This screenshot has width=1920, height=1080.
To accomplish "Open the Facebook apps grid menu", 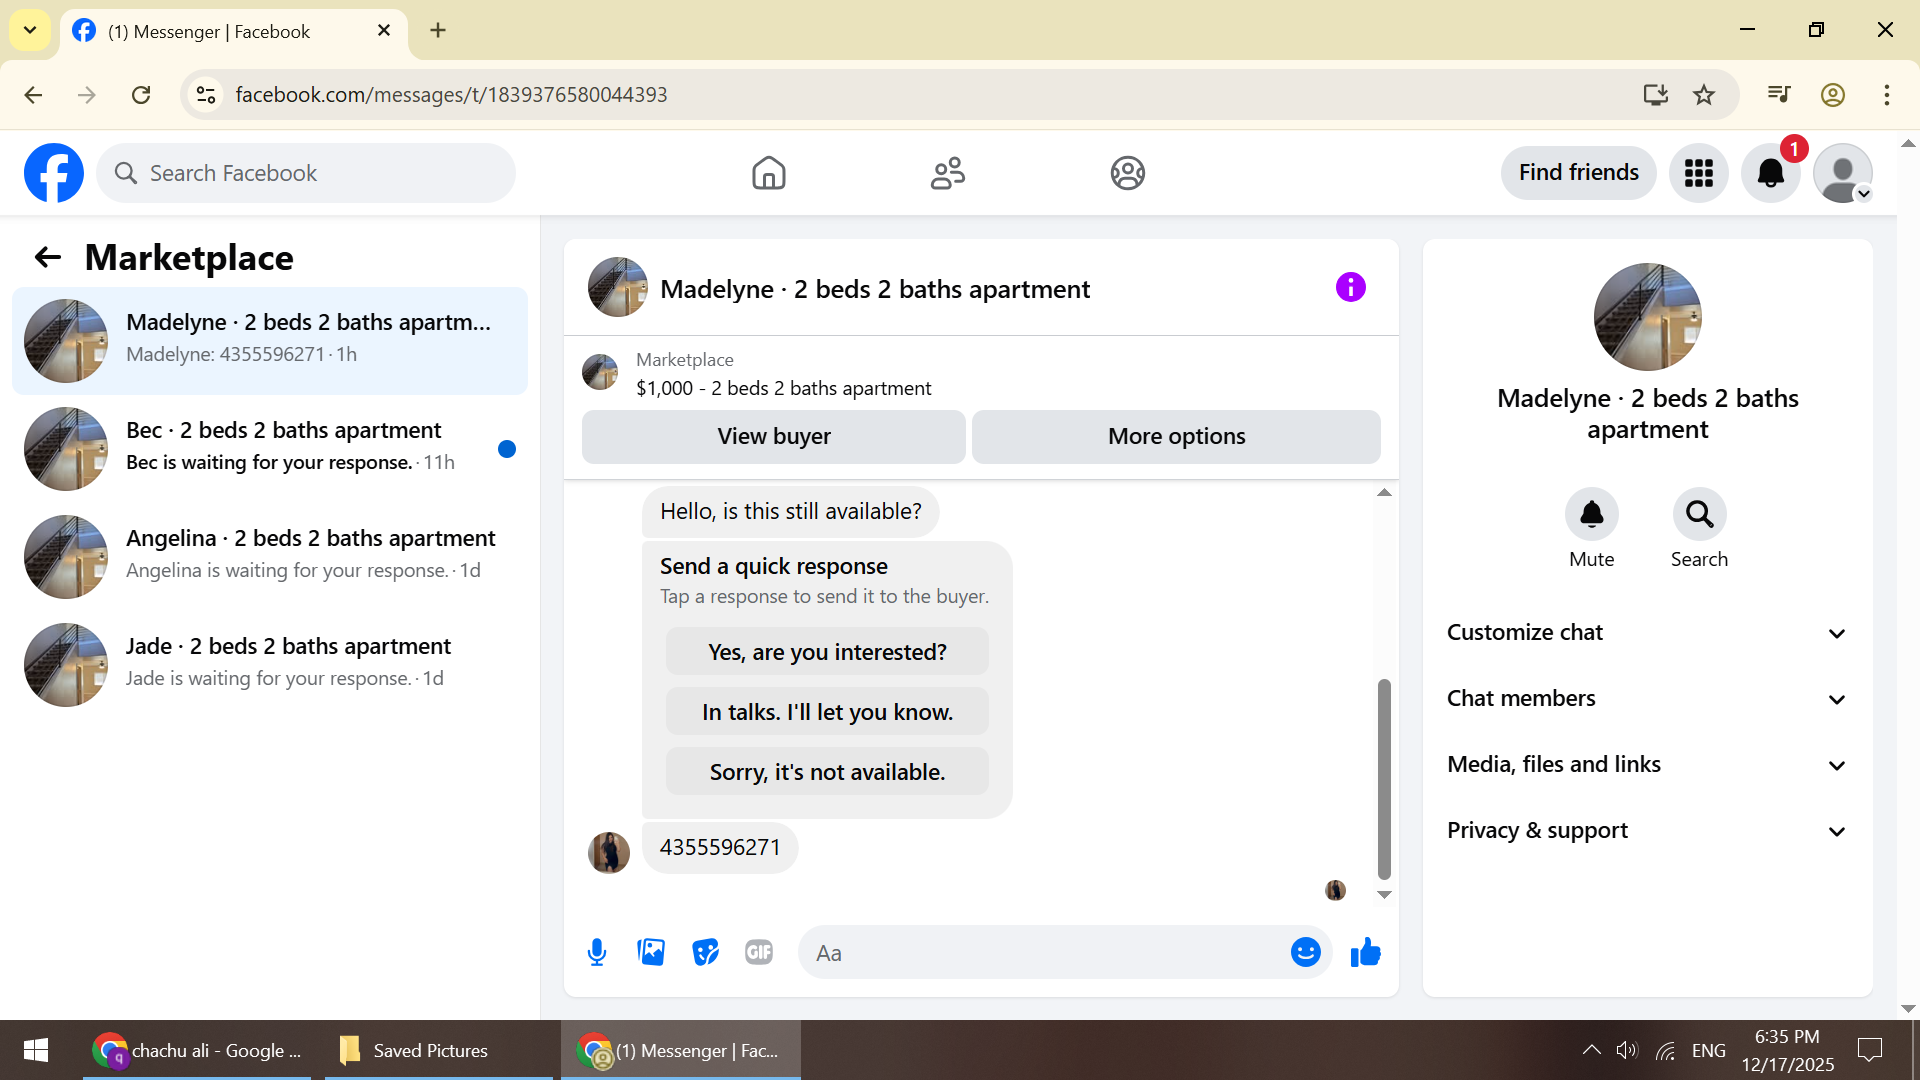I will (1698, 173).
